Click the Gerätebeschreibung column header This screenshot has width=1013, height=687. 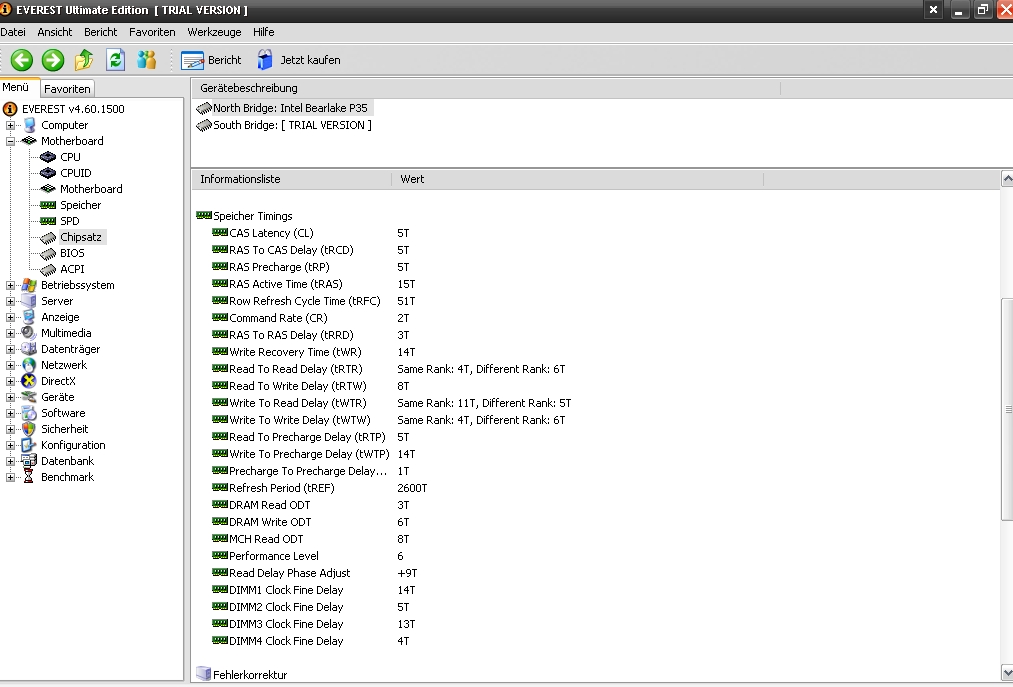(486, 88)
